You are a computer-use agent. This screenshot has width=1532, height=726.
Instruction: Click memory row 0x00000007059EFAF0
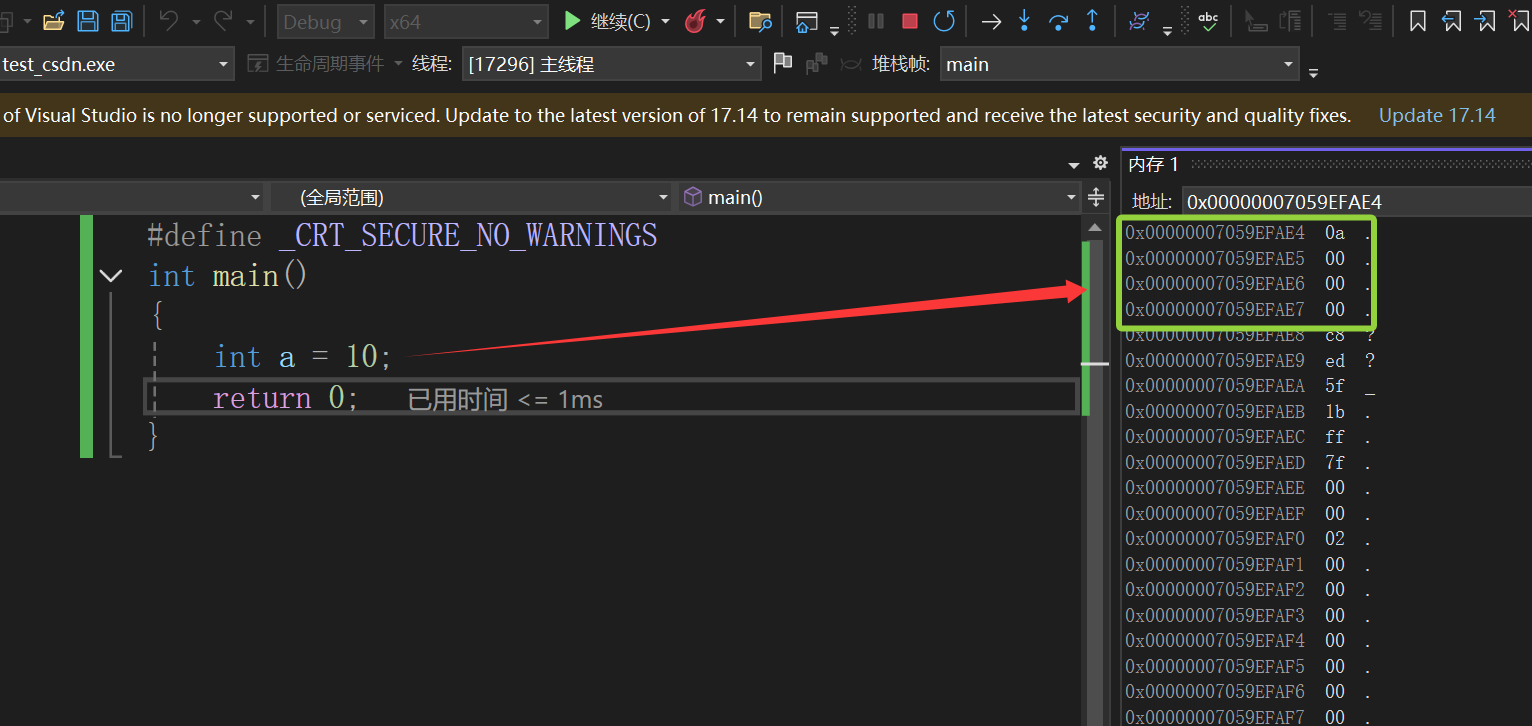click(1250, 538)
